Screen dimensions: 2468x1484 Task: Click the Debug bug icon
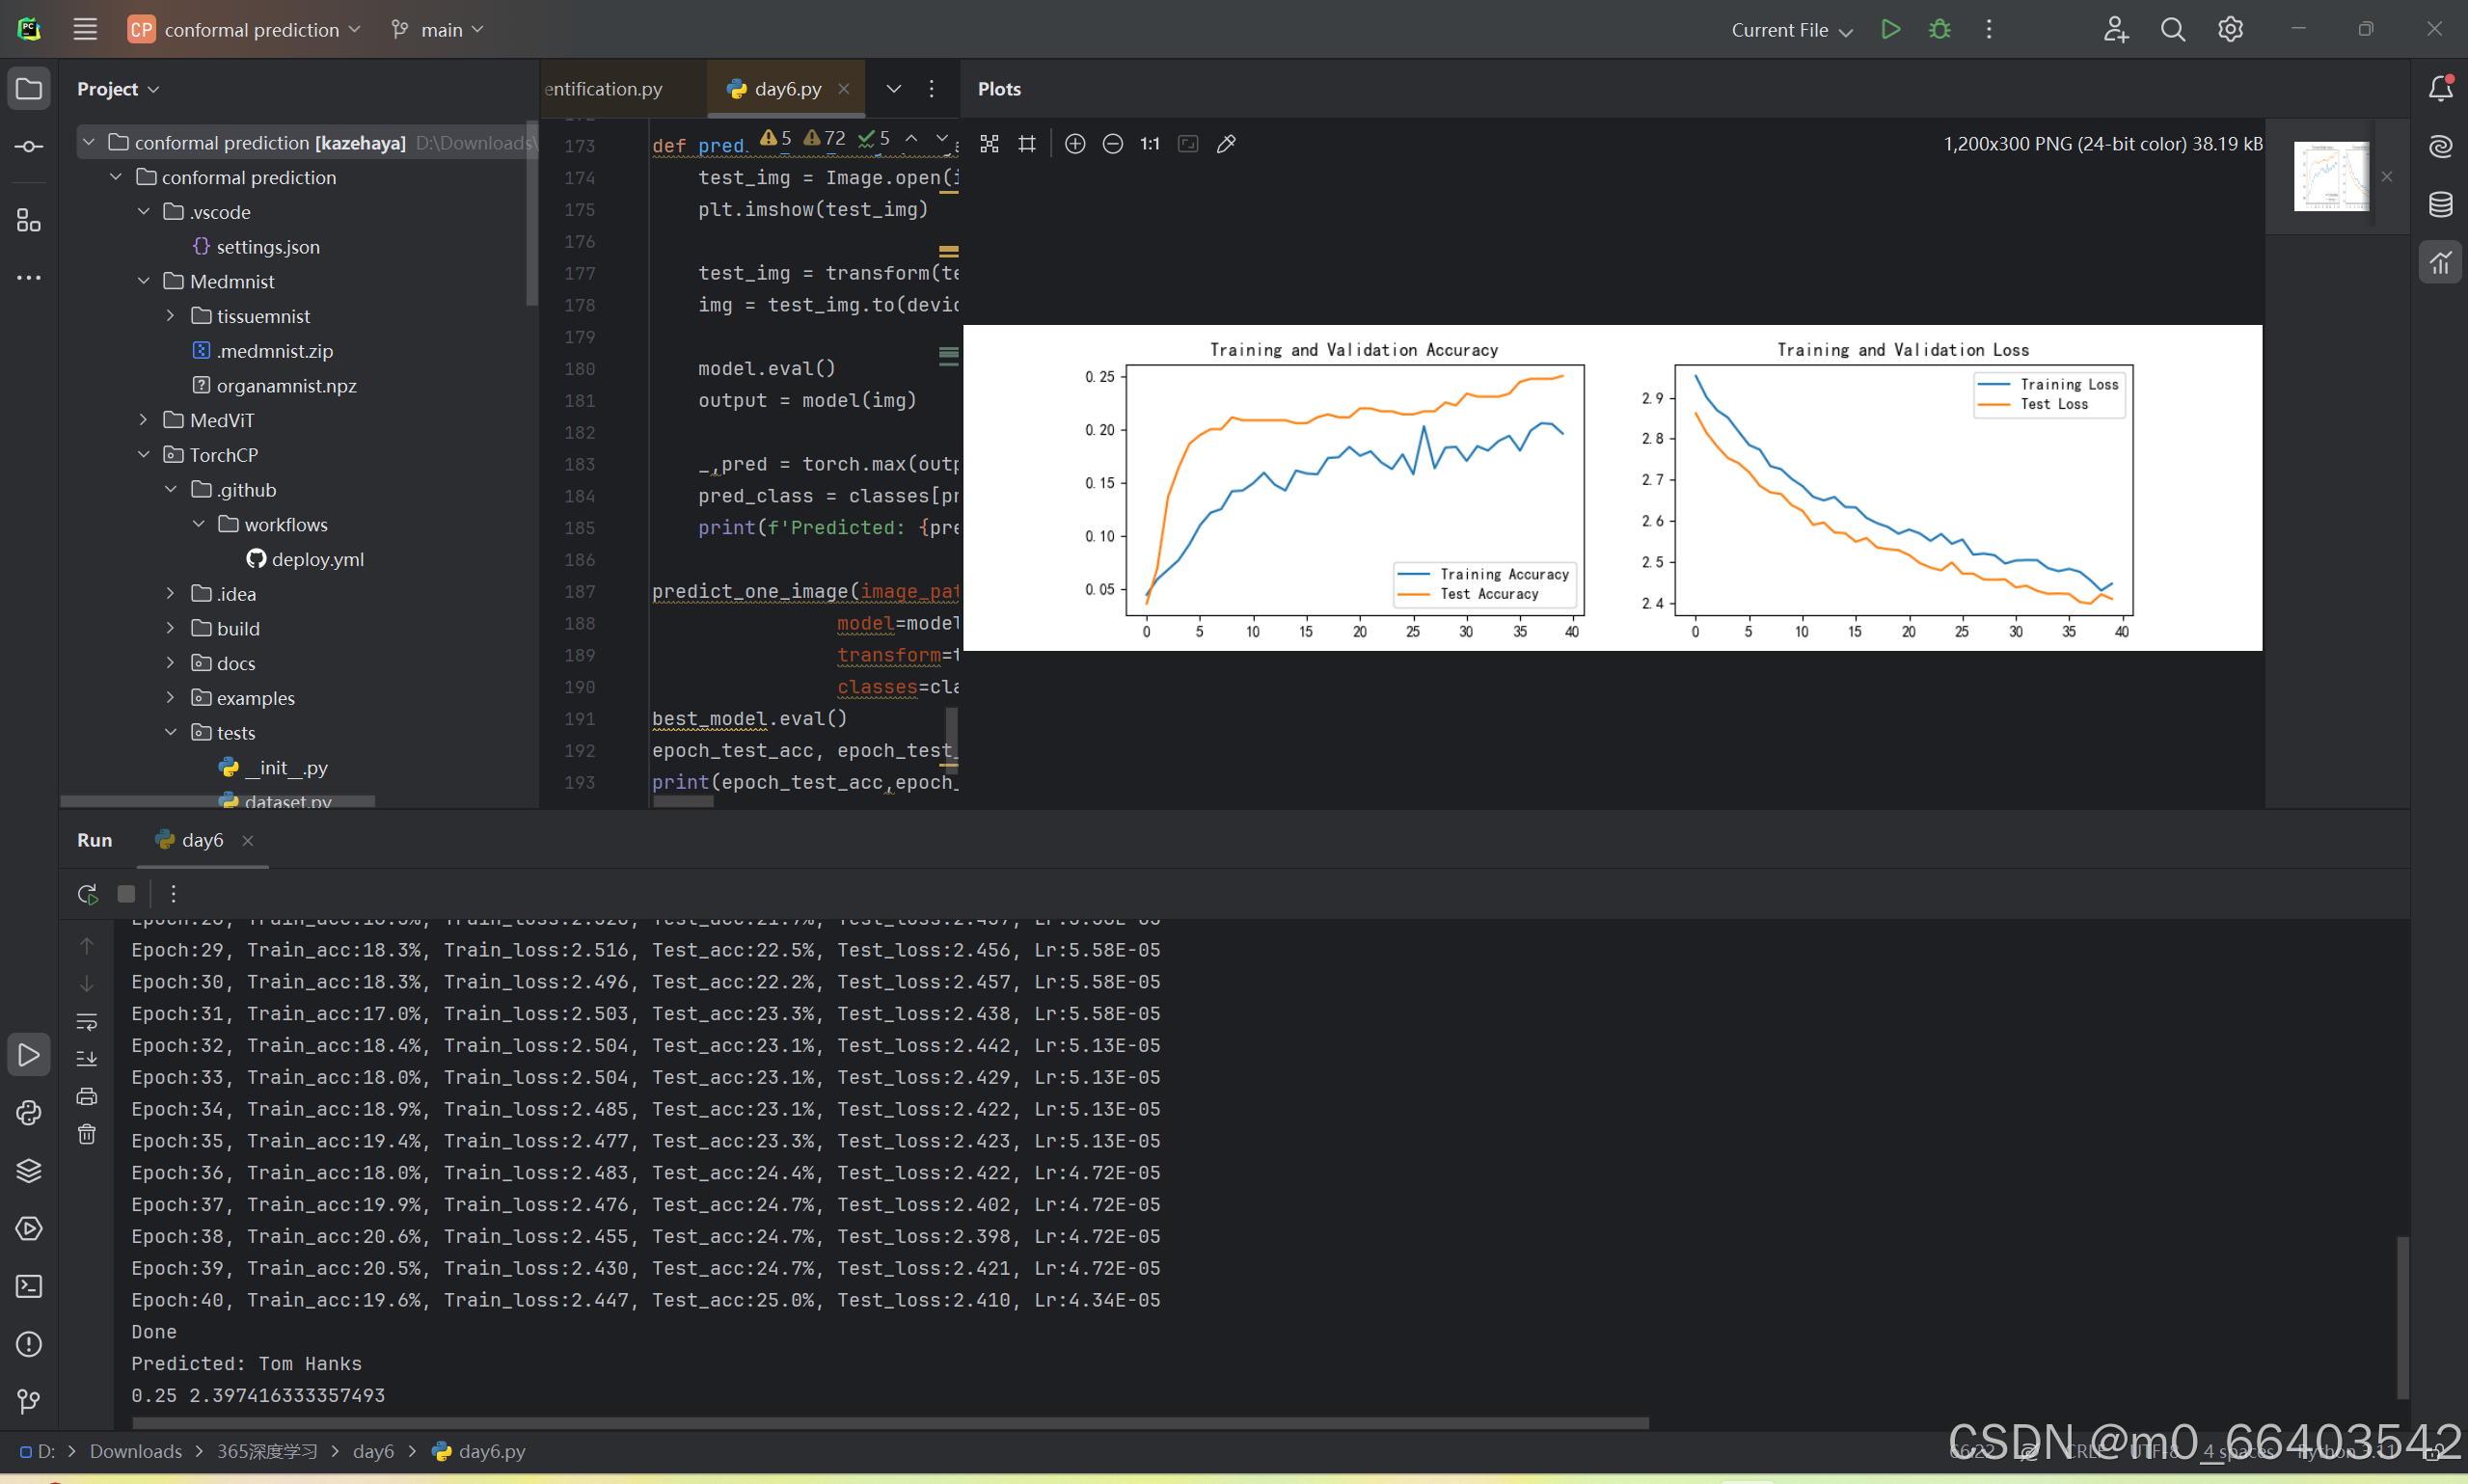tap(1939, 30)
